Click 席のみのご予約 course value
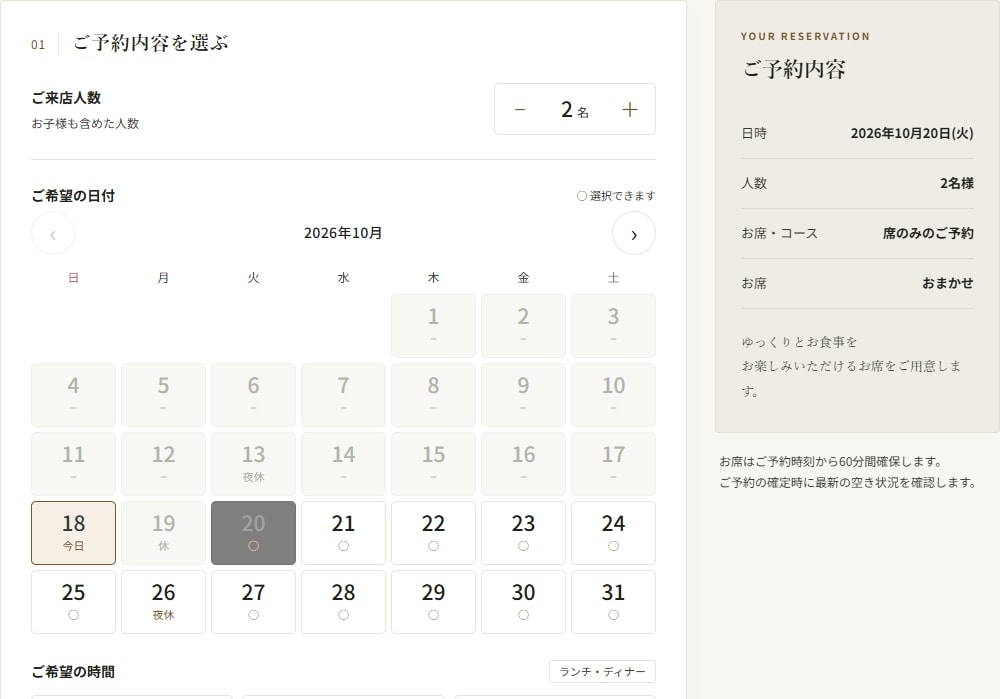Viewport: 1000px width, 699px height. tap(928, 233)
